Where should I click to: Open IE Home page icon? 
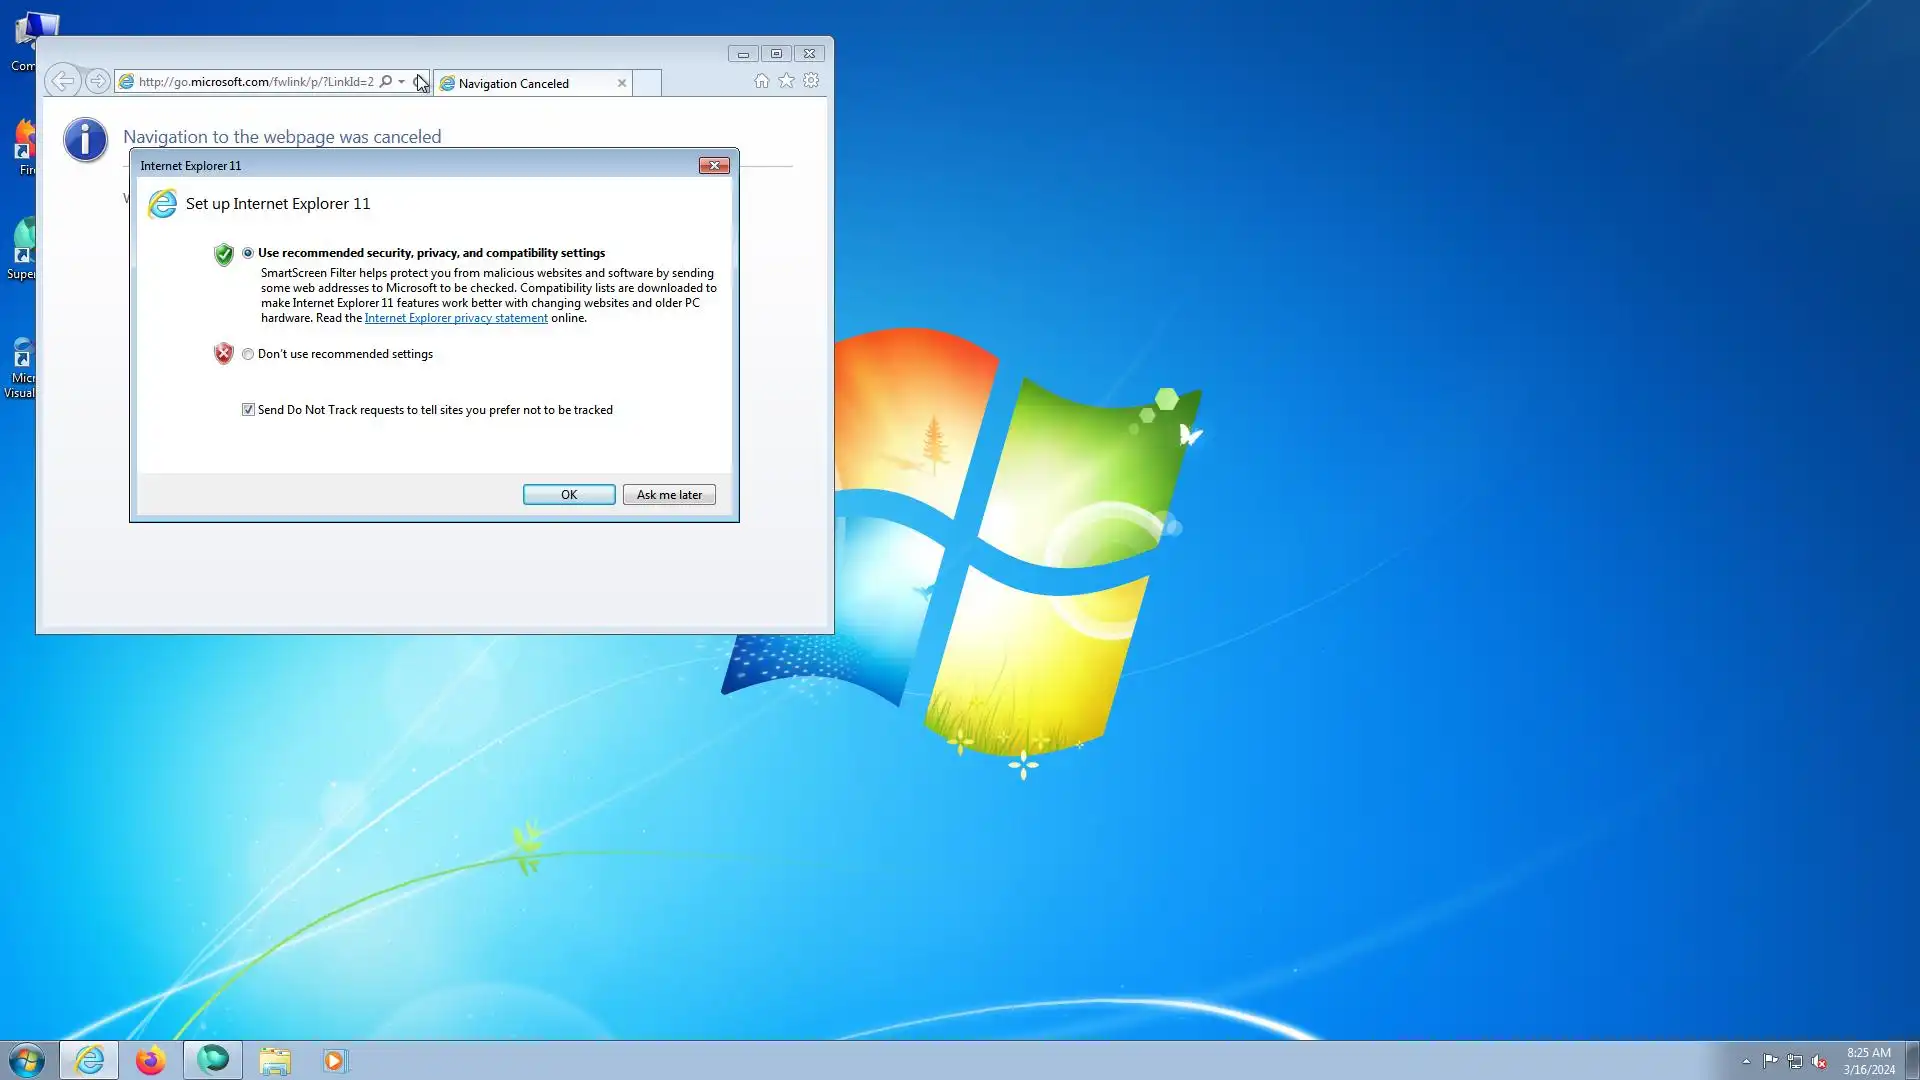[761, 81]
